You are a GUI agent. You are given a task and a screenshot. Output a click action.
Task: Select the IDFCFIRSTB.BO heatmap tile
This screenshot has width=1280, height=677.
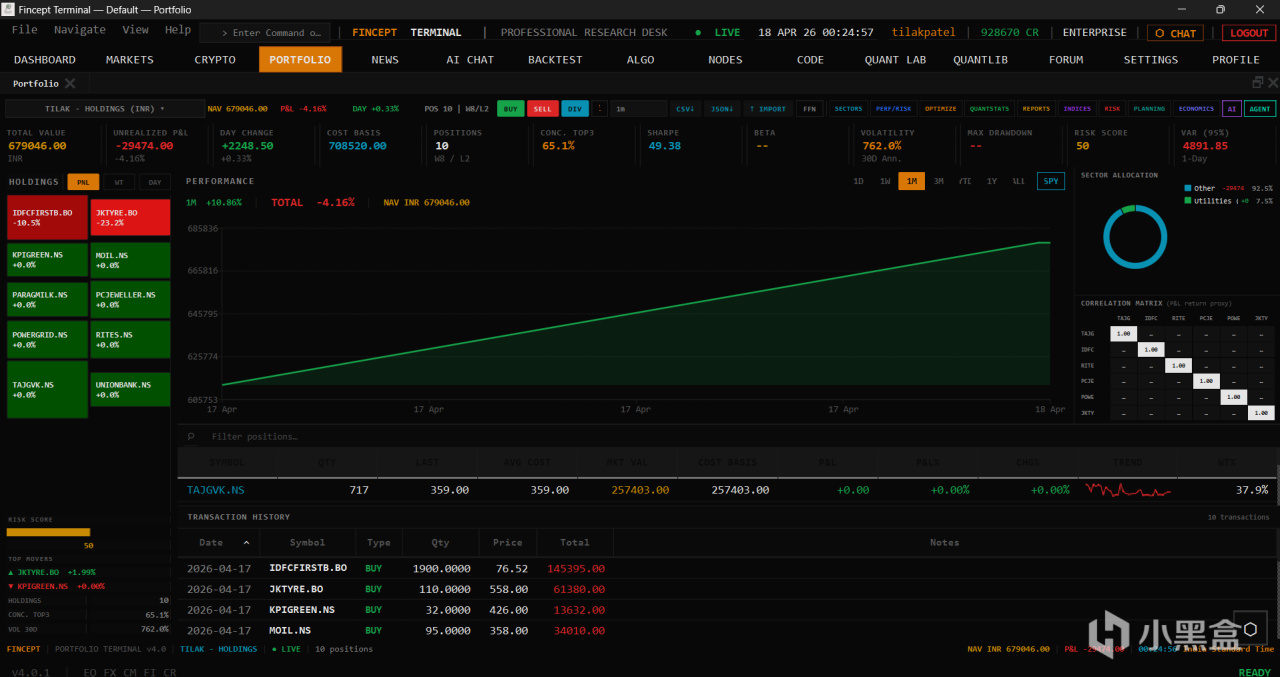pyautogui.click(x=47, y=218)
